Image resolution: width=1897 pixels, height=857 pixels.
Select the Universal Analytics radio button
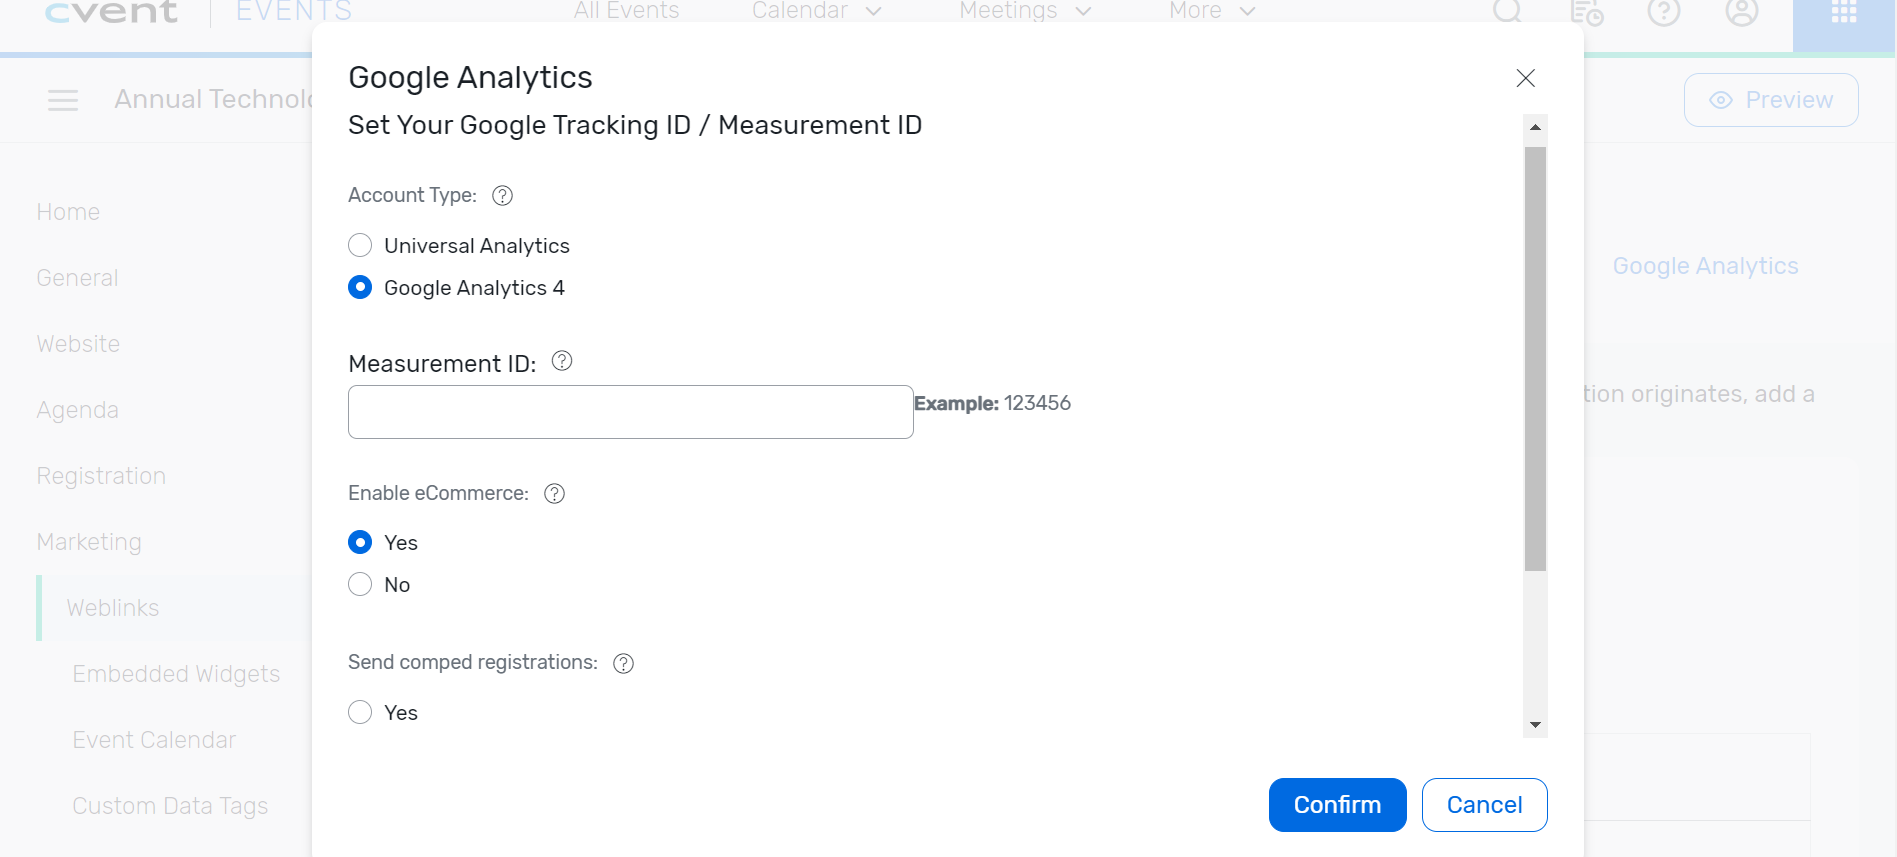360,246
